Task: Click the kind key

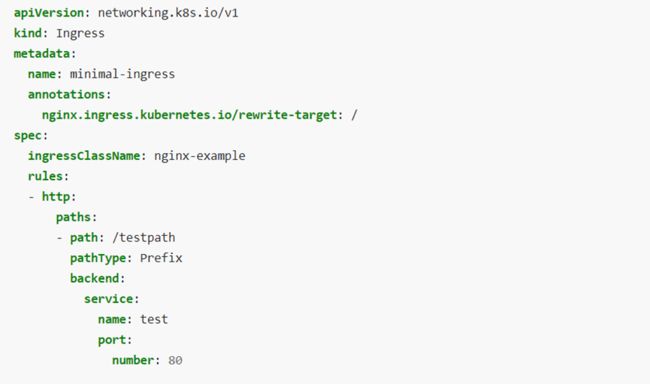Action: (28, 33)
